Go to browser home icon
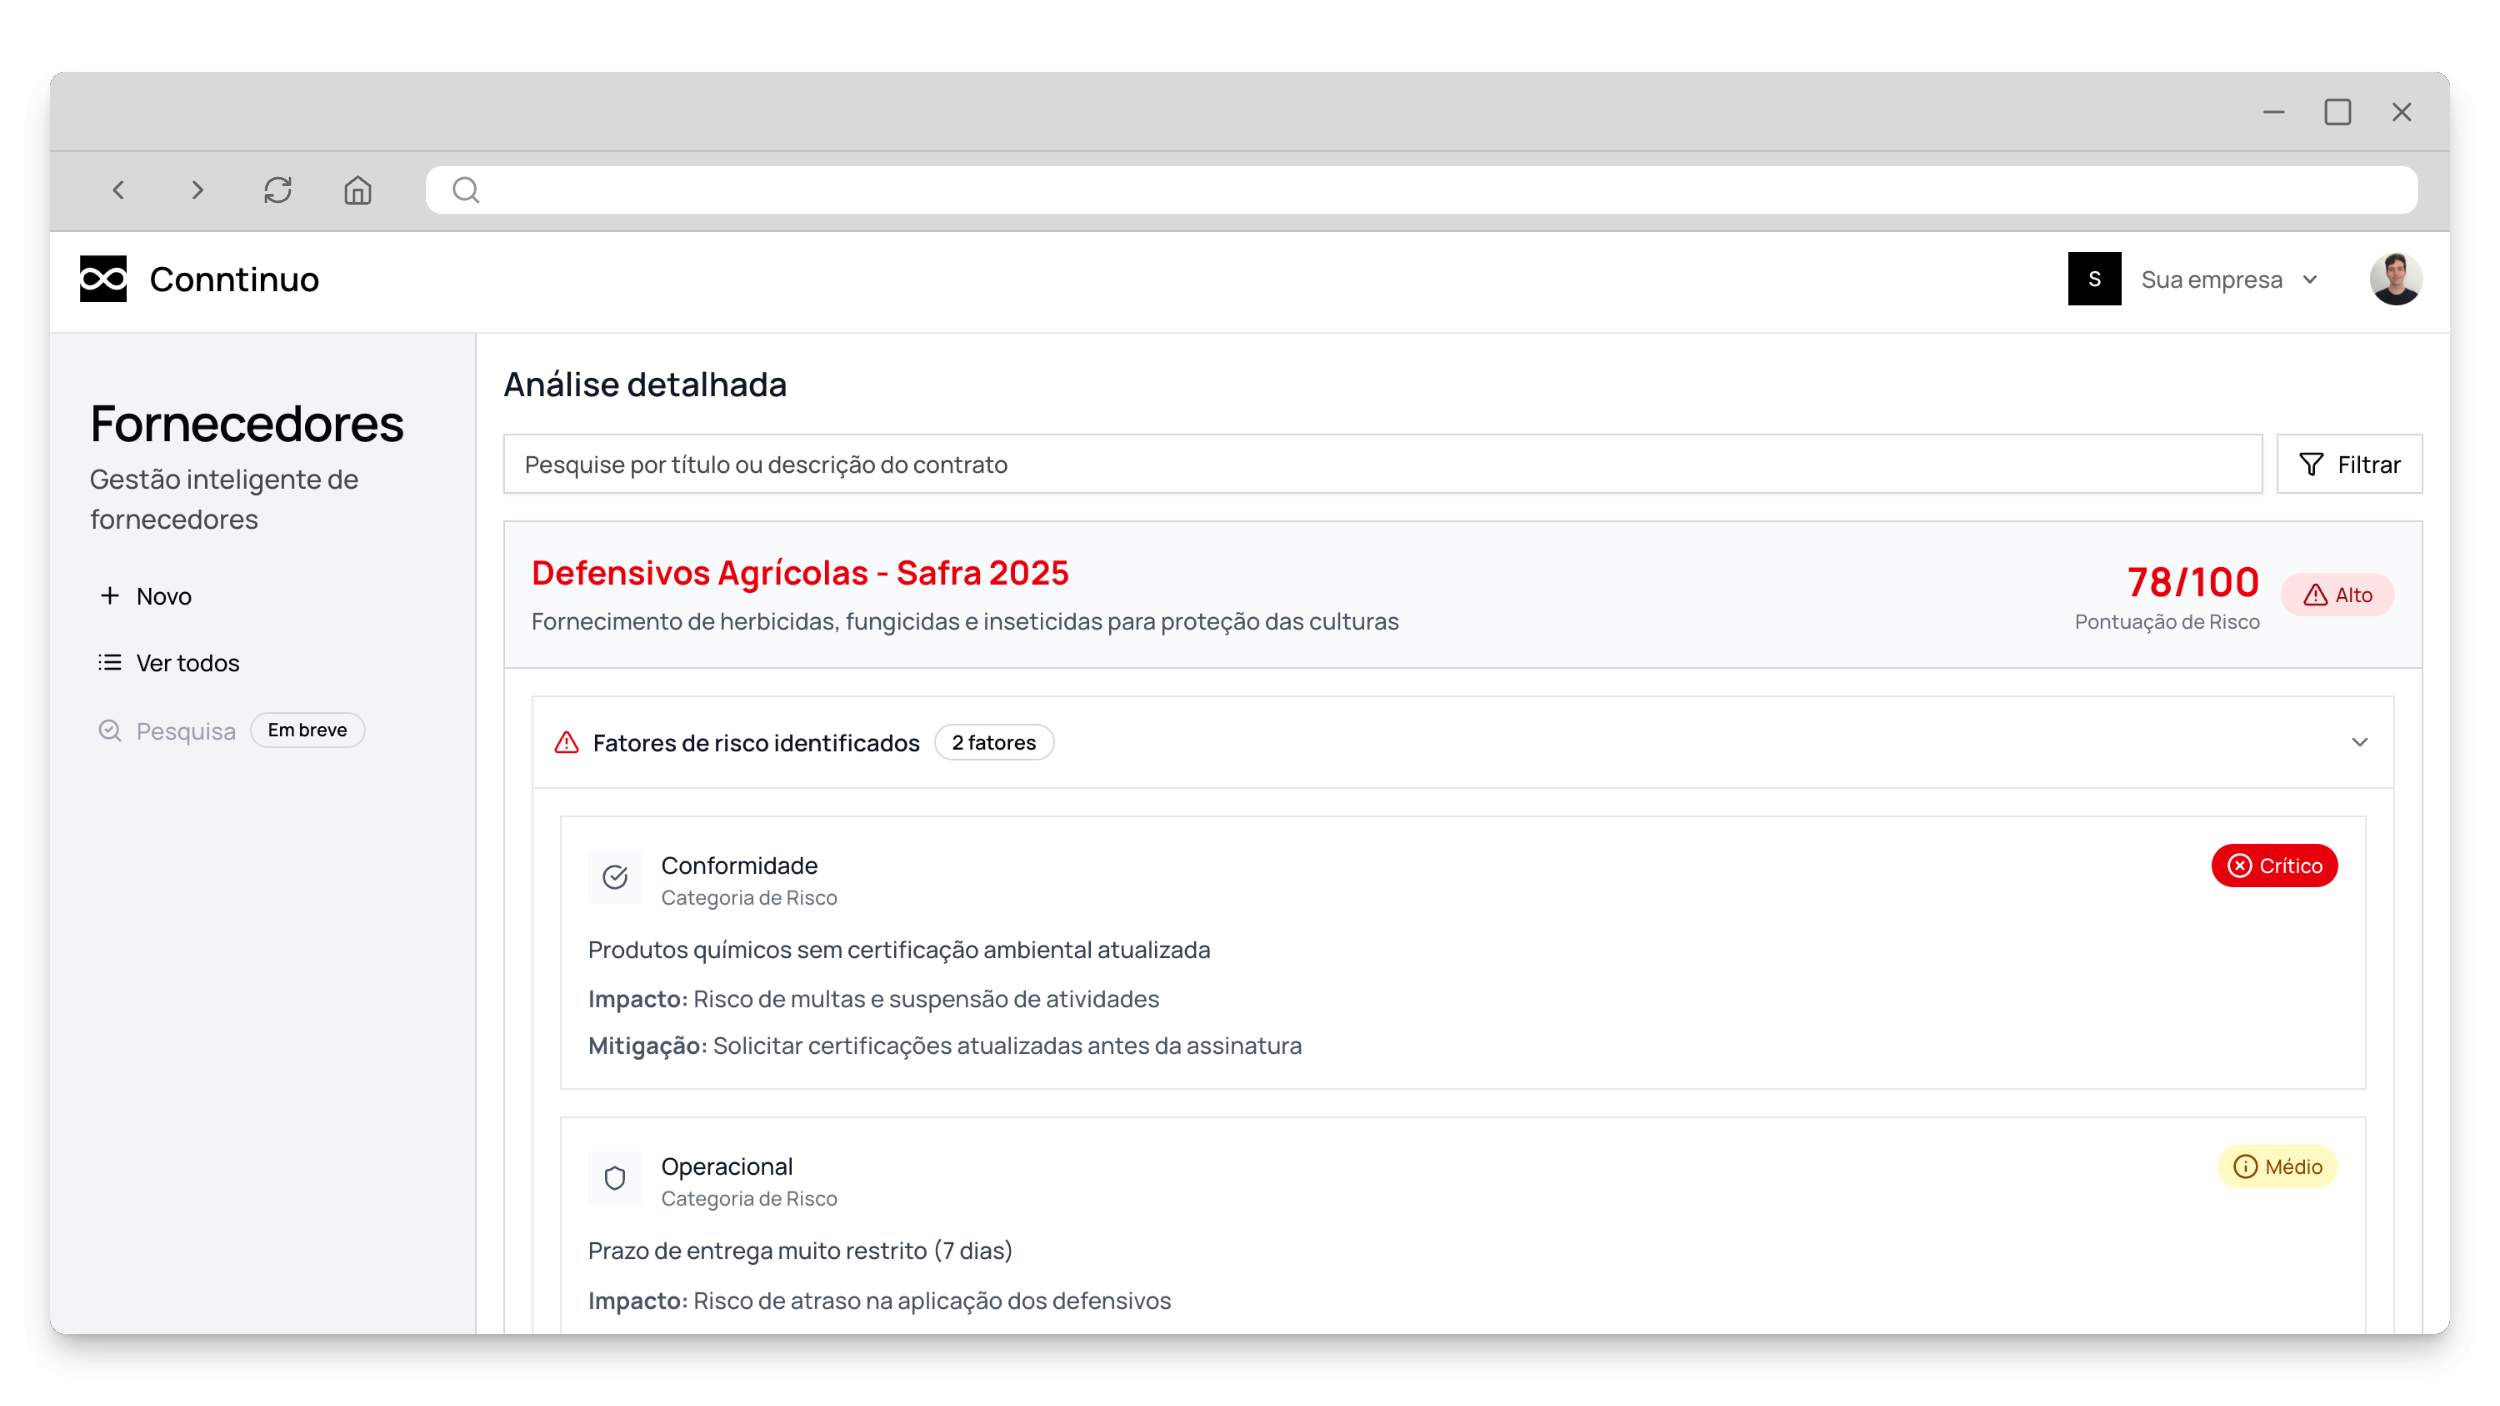 (358, 190)
